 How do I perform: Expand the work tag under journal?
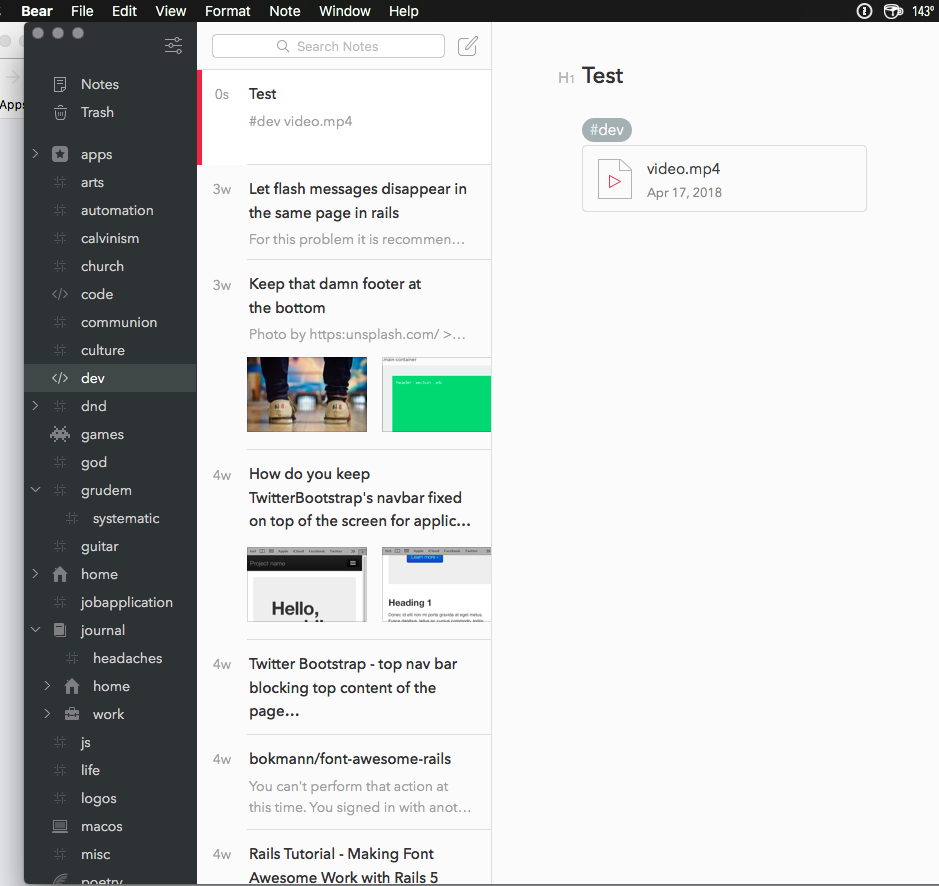tap(47, 713)
